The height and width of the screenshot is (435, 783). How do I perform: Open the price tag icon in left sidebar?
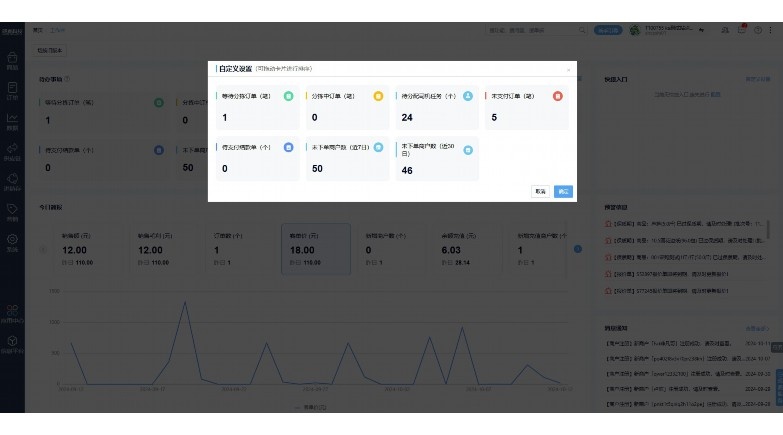click(x=12, y=212)
